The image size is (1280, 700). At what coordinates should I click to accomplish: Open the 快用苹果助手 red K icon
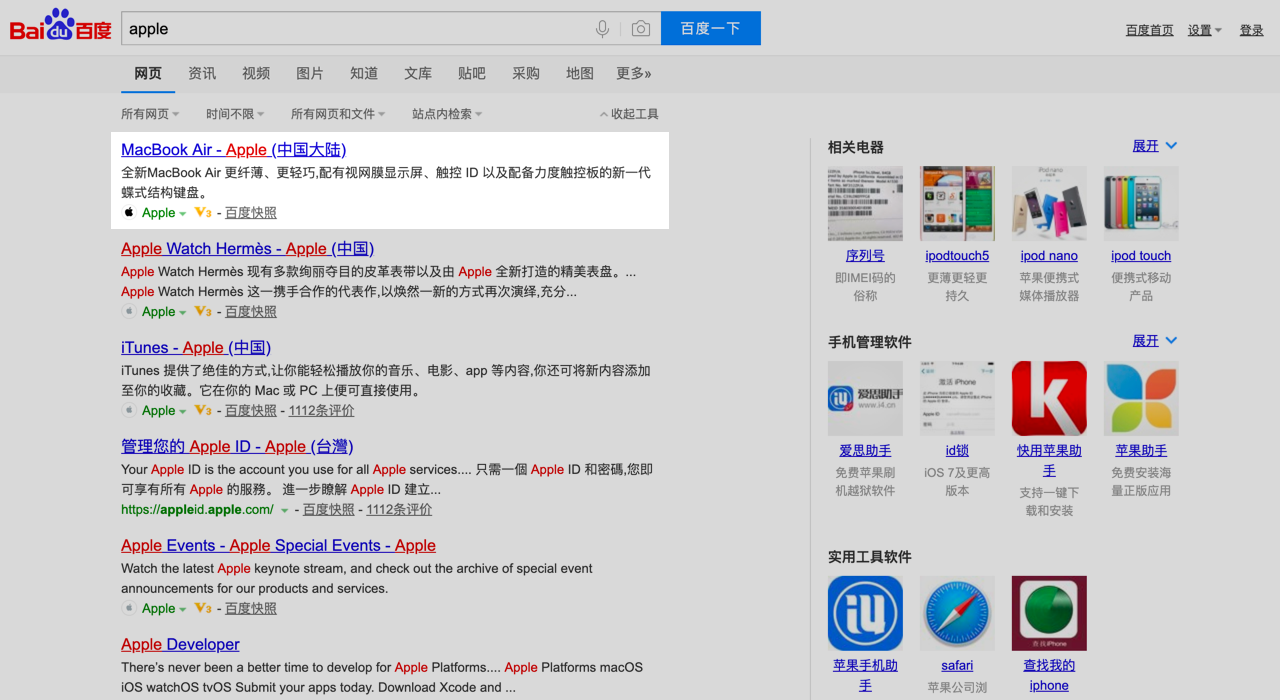pyautogui.click(x=1049, y=398)
